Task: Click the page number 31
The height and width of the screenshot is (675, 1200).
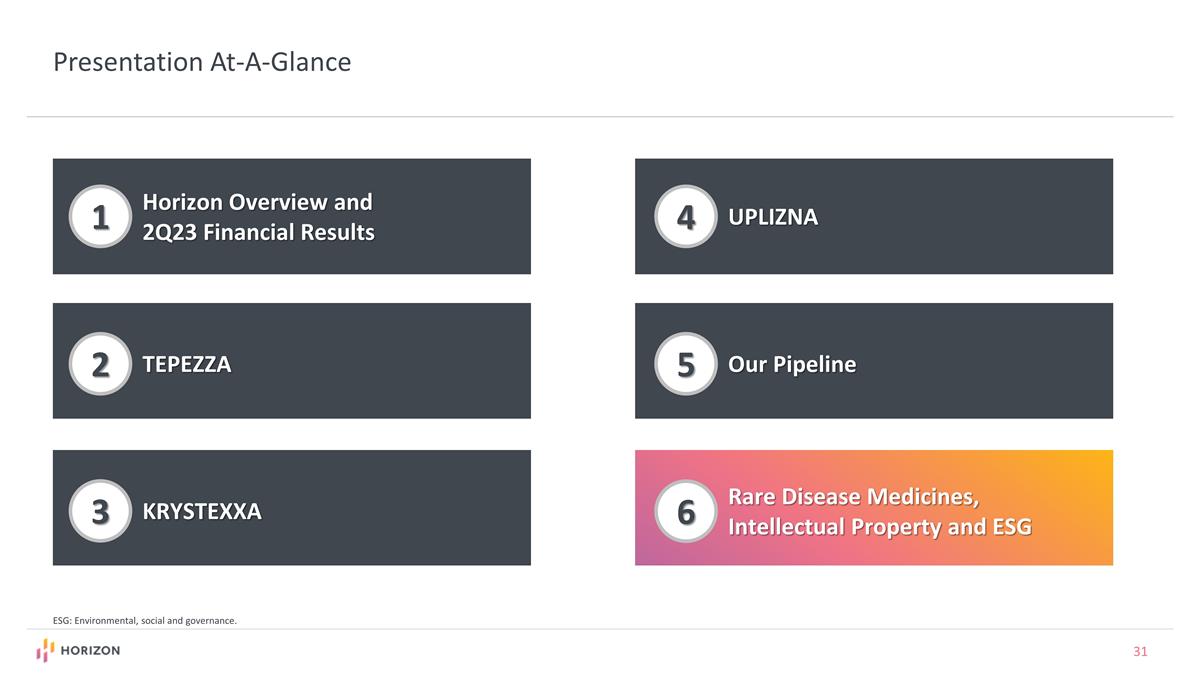Action: pyautogui.click(x=1140, y=652)
